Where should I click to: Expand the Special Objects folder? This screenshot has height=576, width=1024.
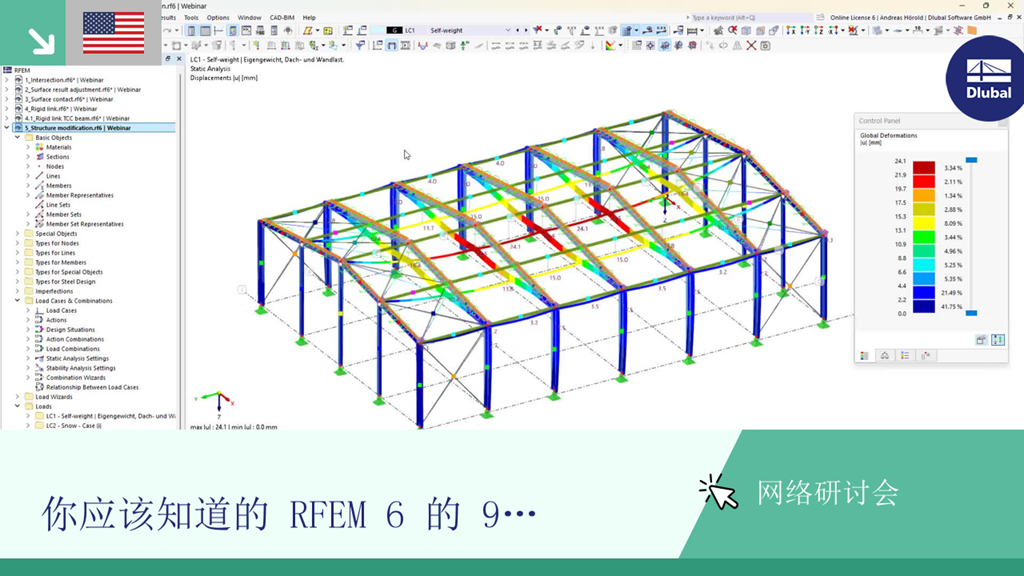[x=18, y=233]
